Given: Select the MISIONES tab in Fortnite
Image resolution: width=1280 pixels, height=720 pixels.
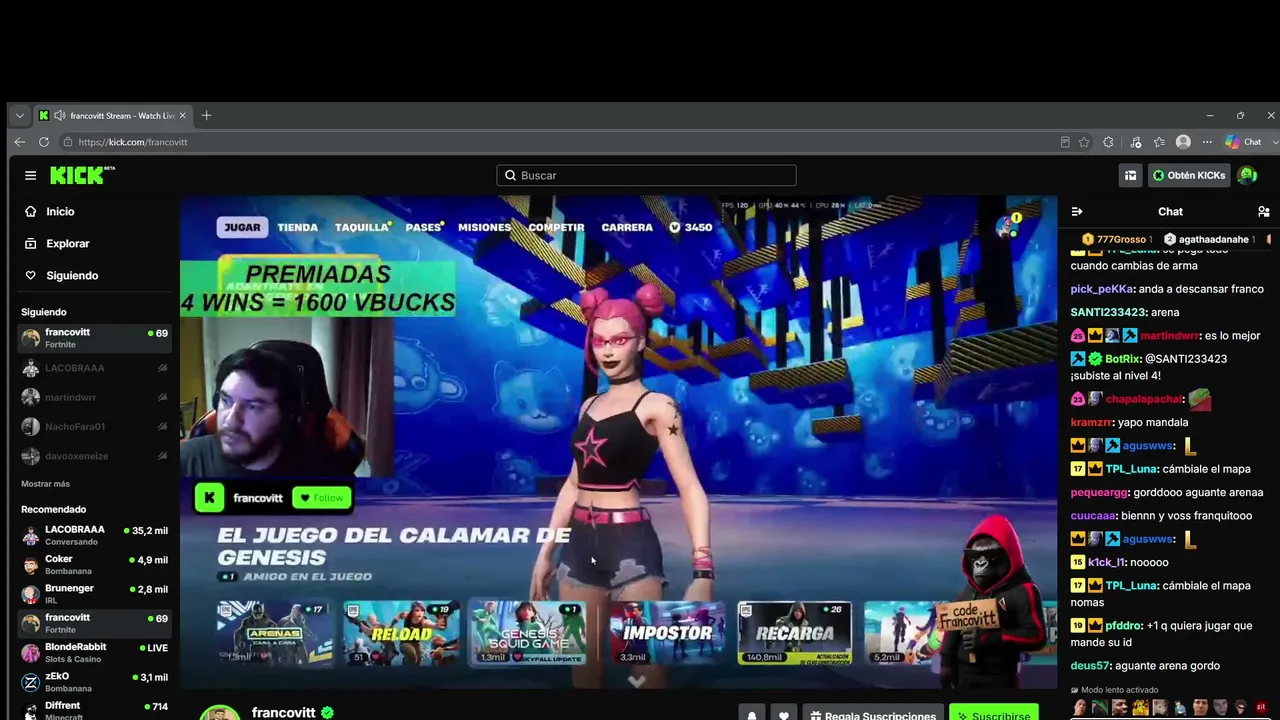Looking at the screenshot, I should [484, 227].
